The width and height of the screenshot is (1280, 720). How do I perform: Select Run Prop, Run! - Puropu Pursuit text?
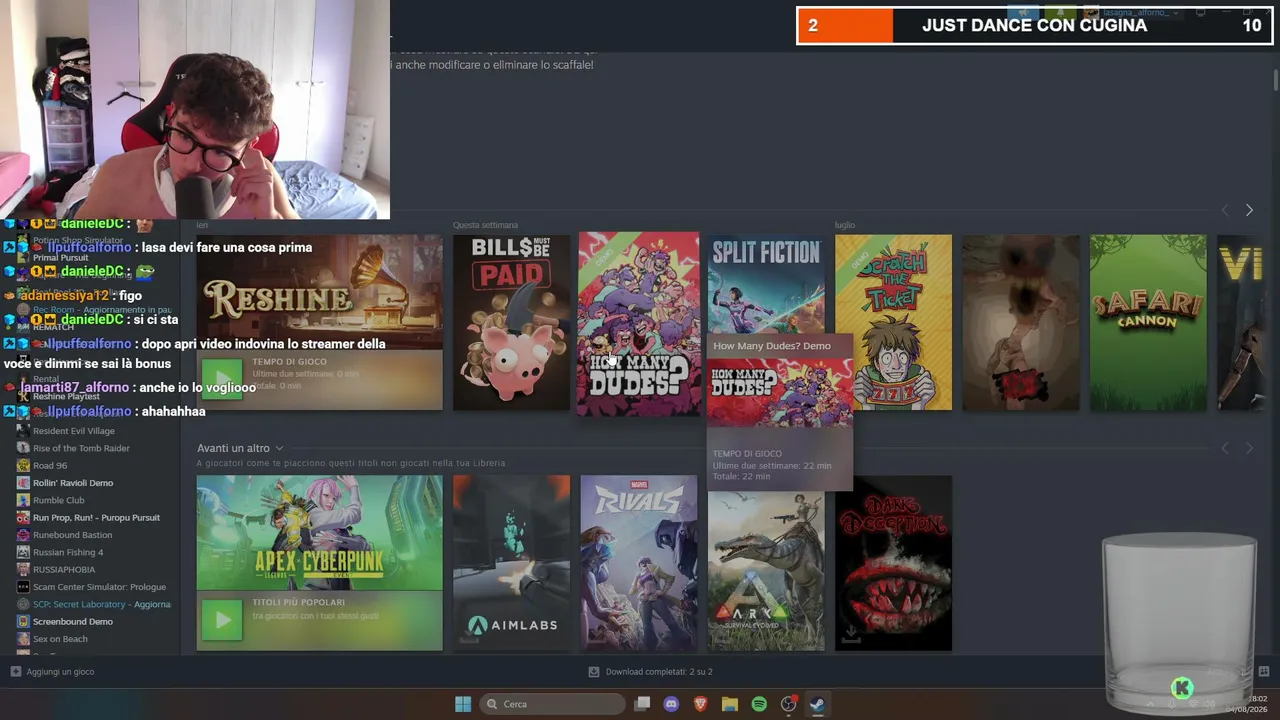(96, 517)
